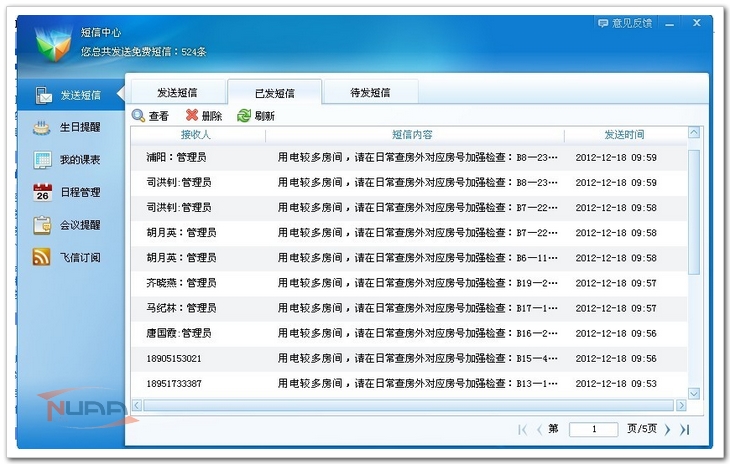Click the vertical scrollbar down arrow

pos(694,393)
